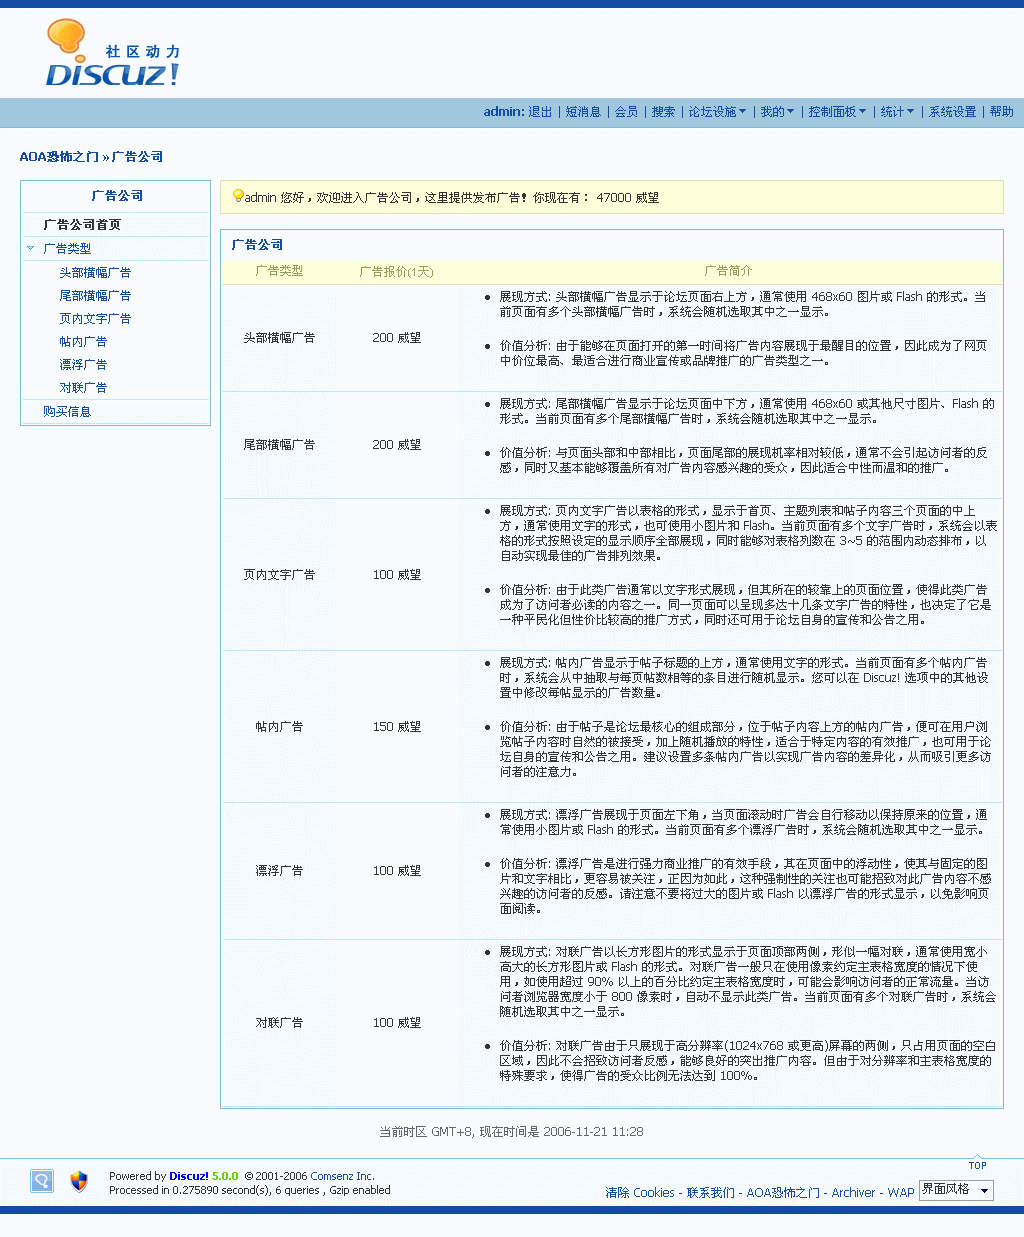
Task: Open the 我的 dropdown in the navigation bar
Action: point(777,112)
